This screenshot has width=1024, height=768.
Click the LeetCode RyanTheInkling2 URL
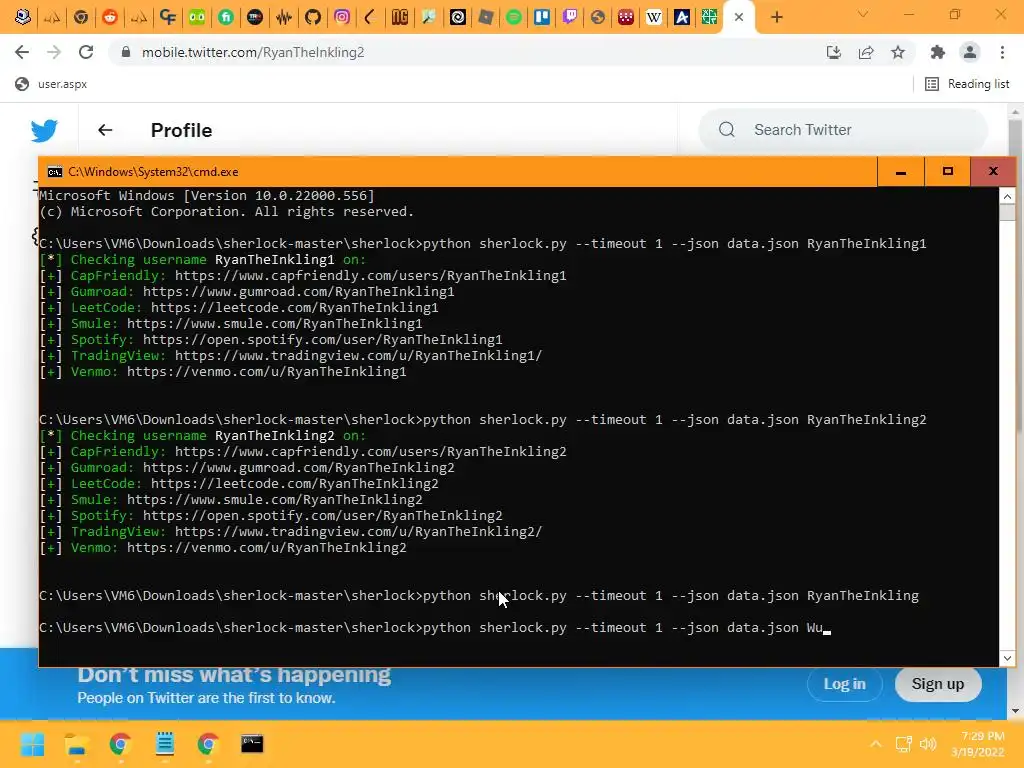295,484
